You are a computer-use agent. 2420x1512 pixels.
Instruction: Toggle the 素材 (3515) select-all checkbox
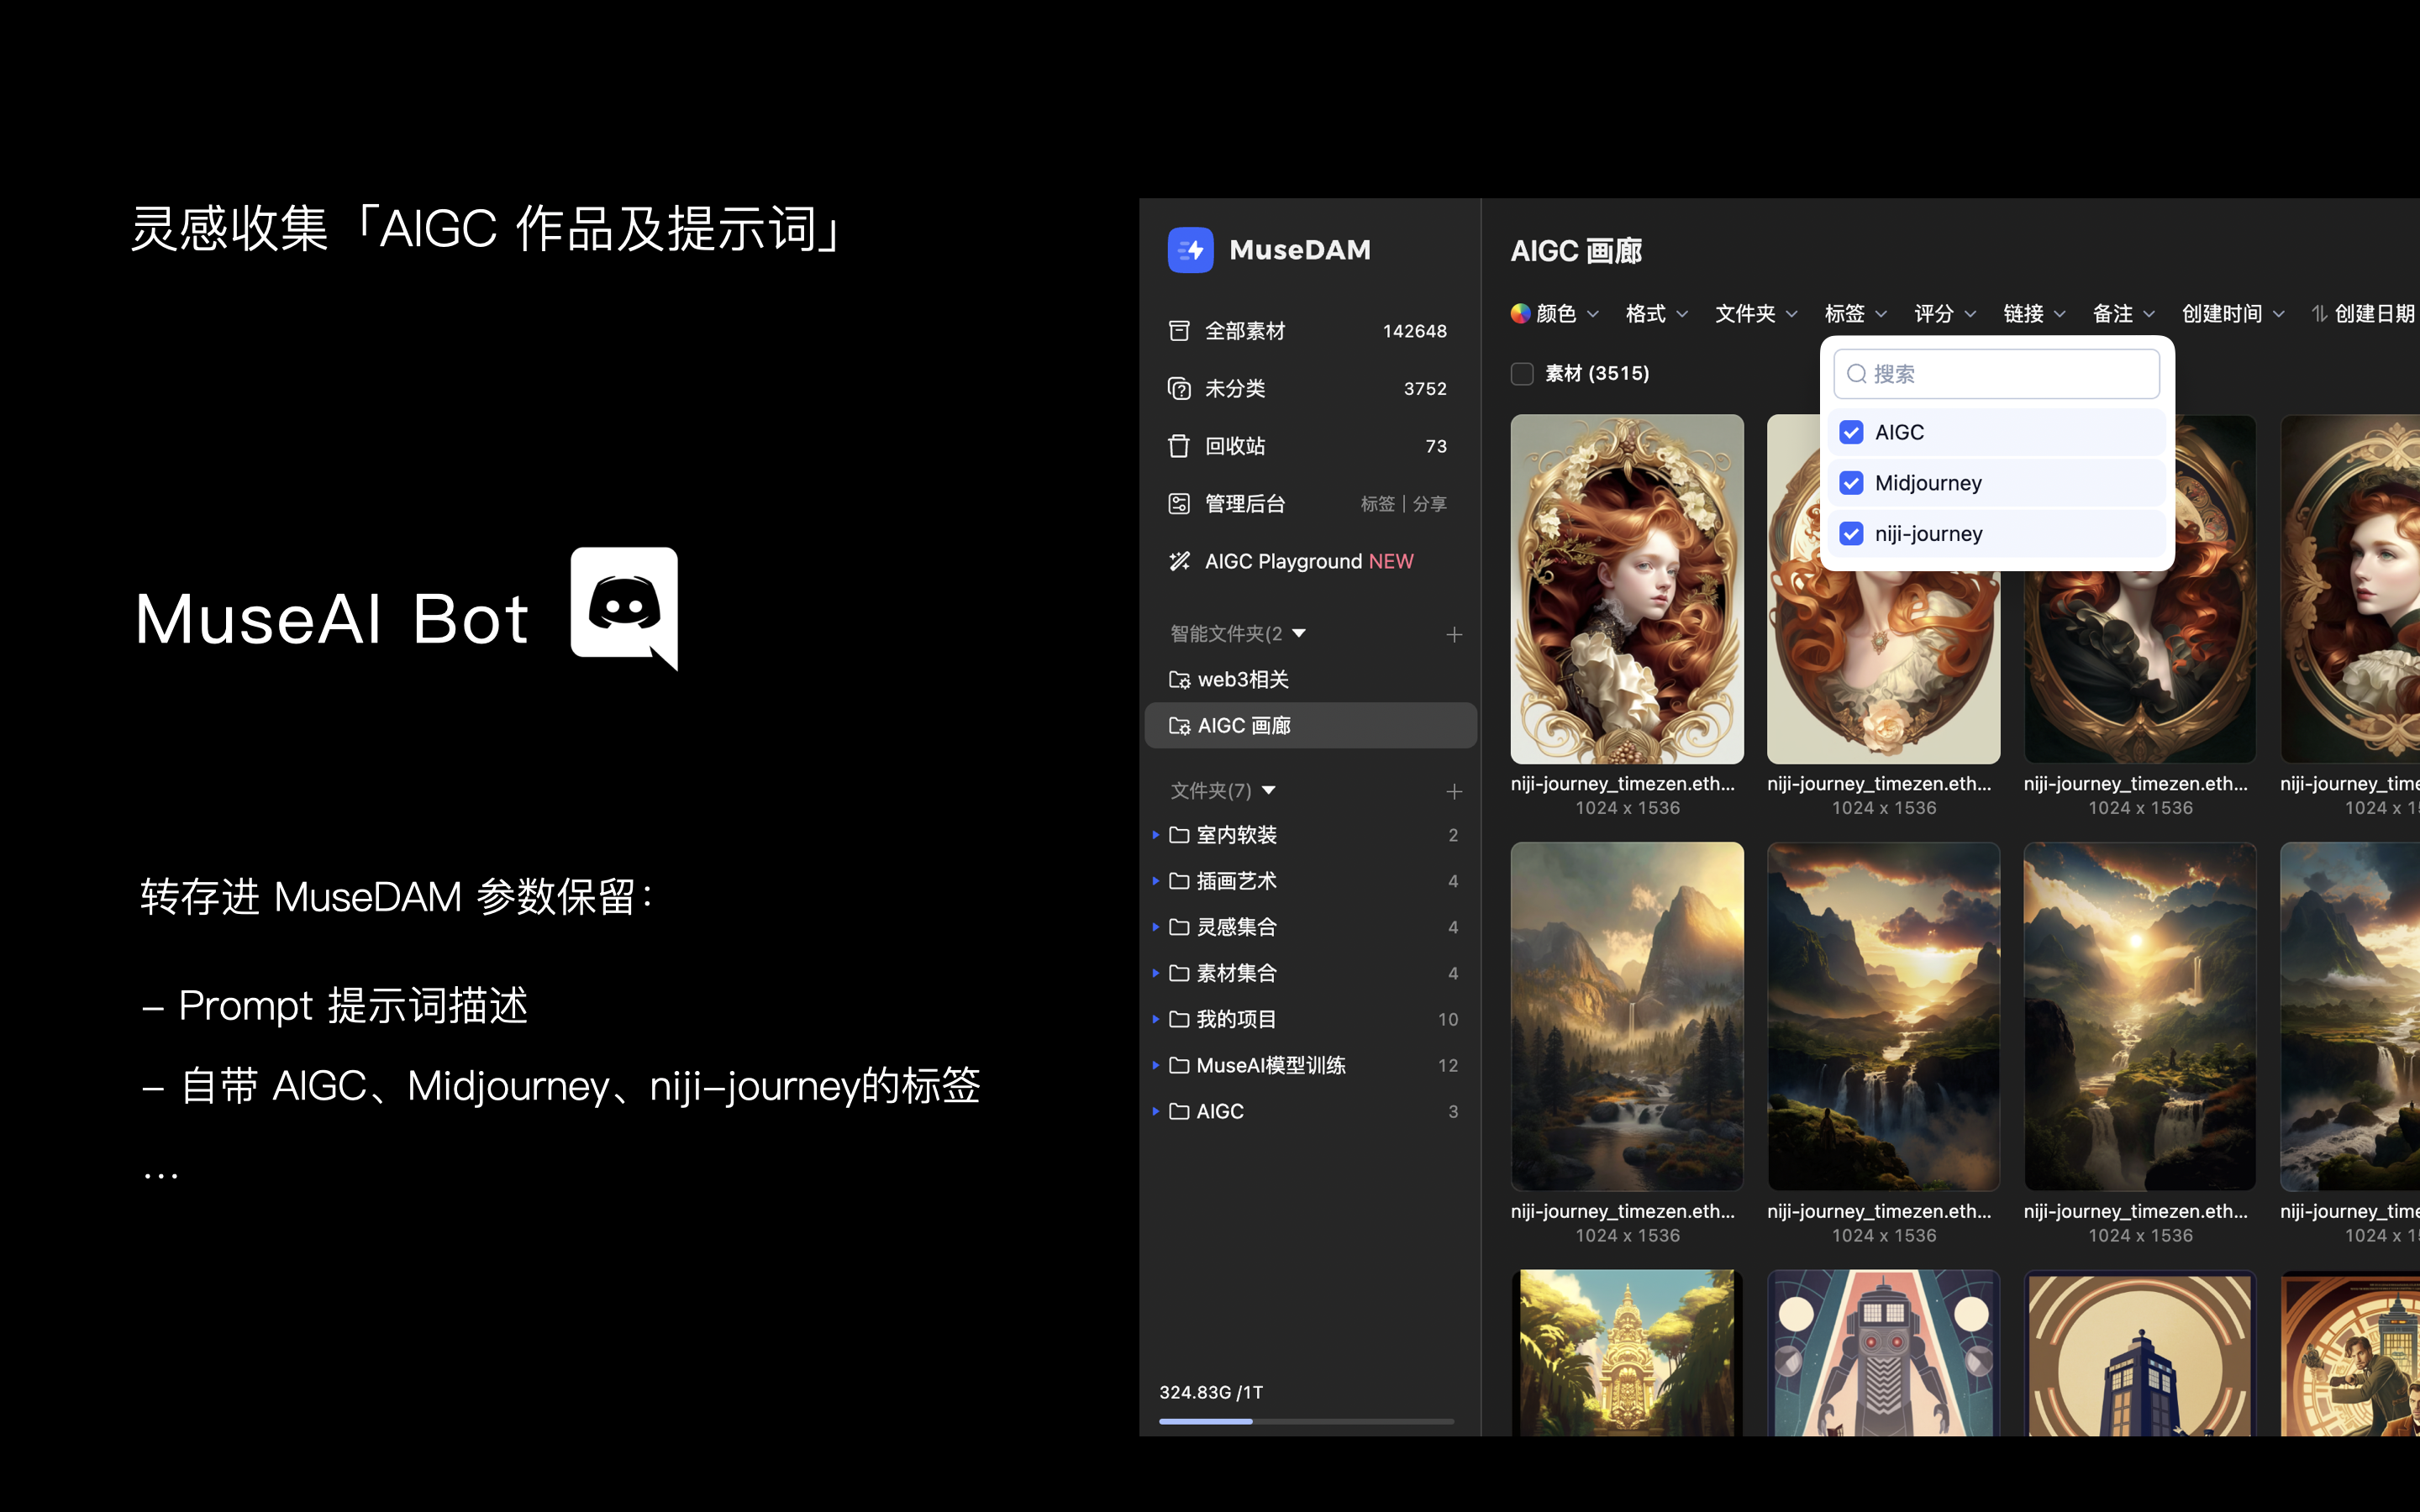click(1522, 374)
